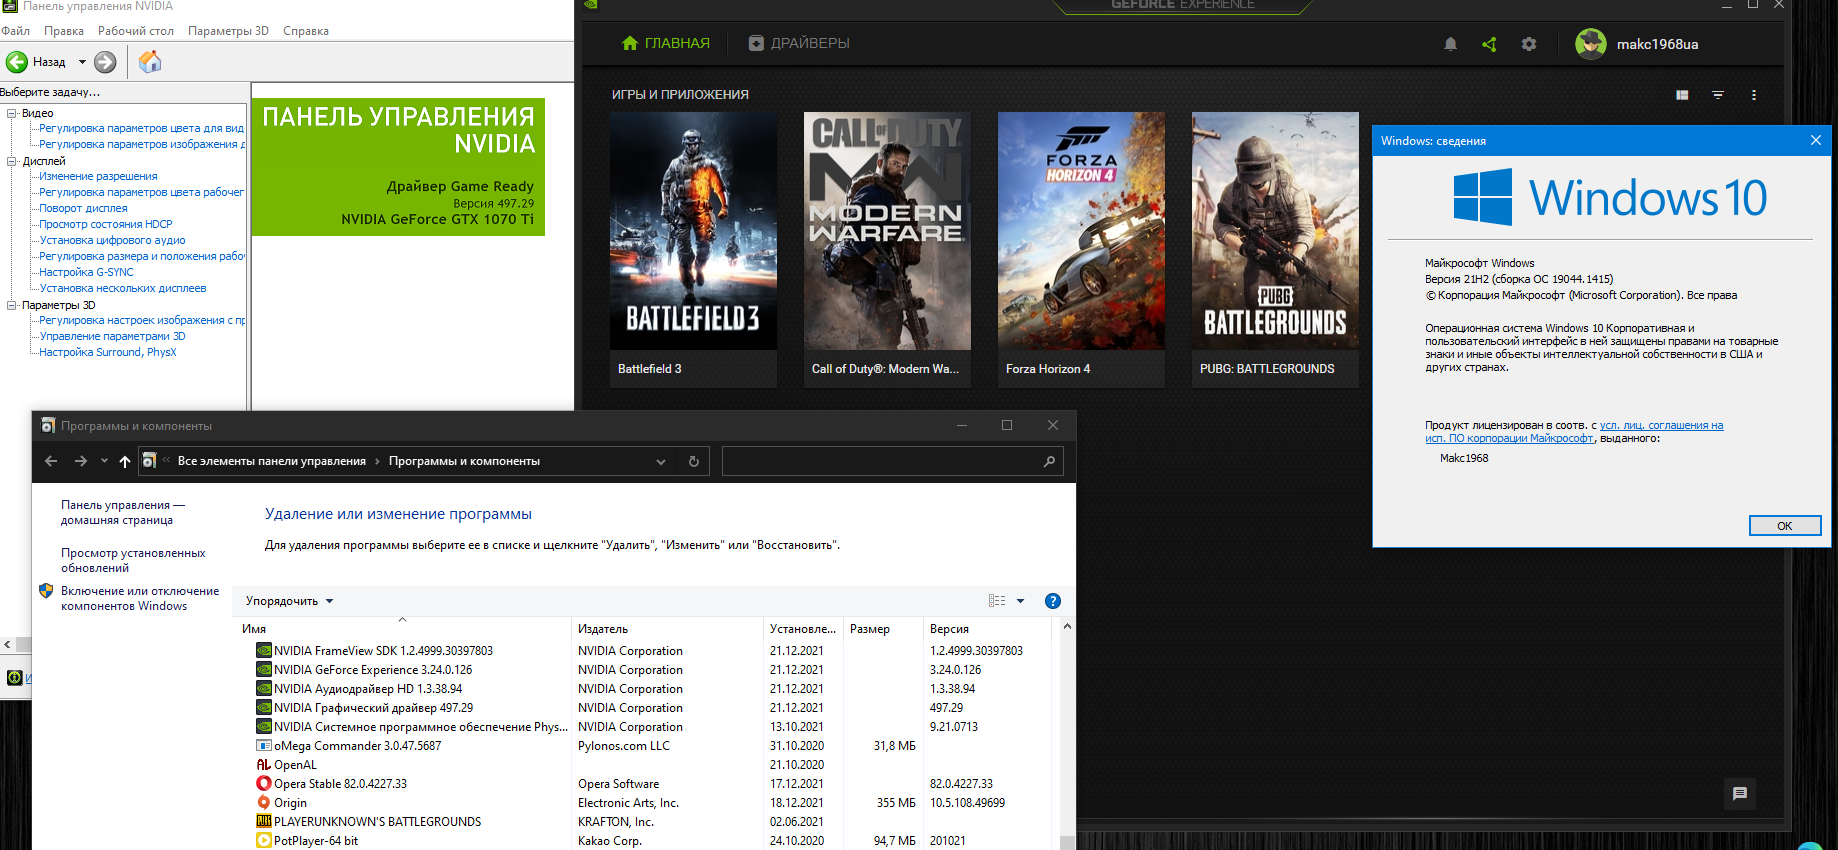Open the view options dropdown arrow
Screen dimensions: 1838x850
pos(1020,601)
